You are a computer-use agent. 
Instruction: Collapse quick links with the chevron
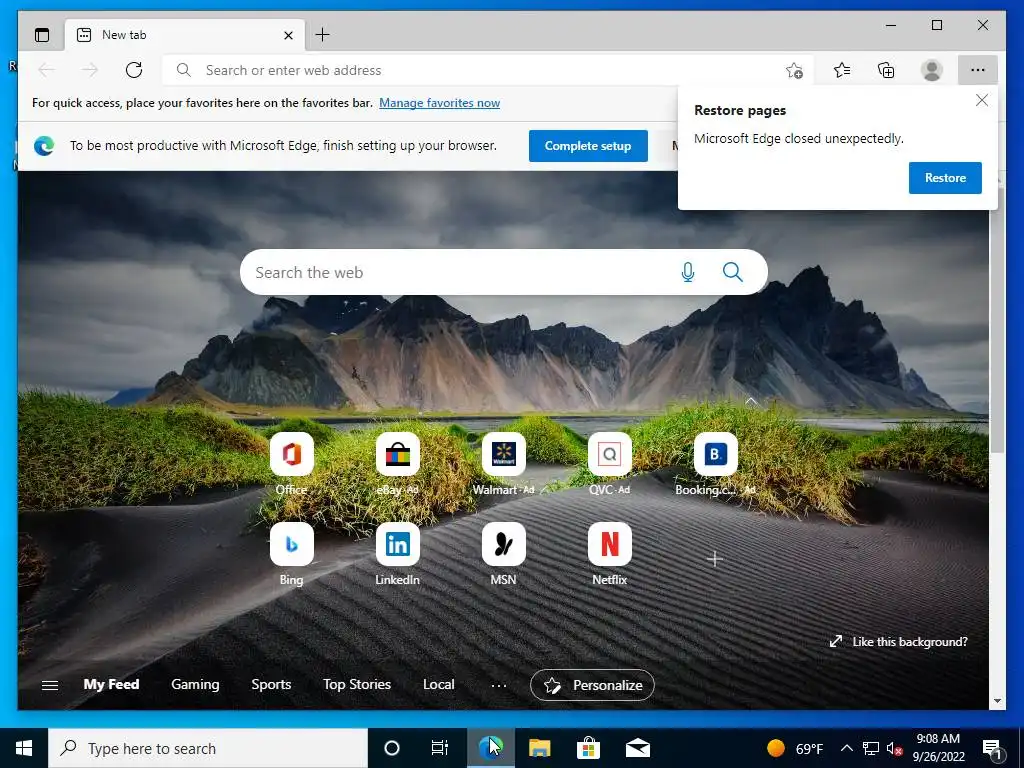(751, 401)
